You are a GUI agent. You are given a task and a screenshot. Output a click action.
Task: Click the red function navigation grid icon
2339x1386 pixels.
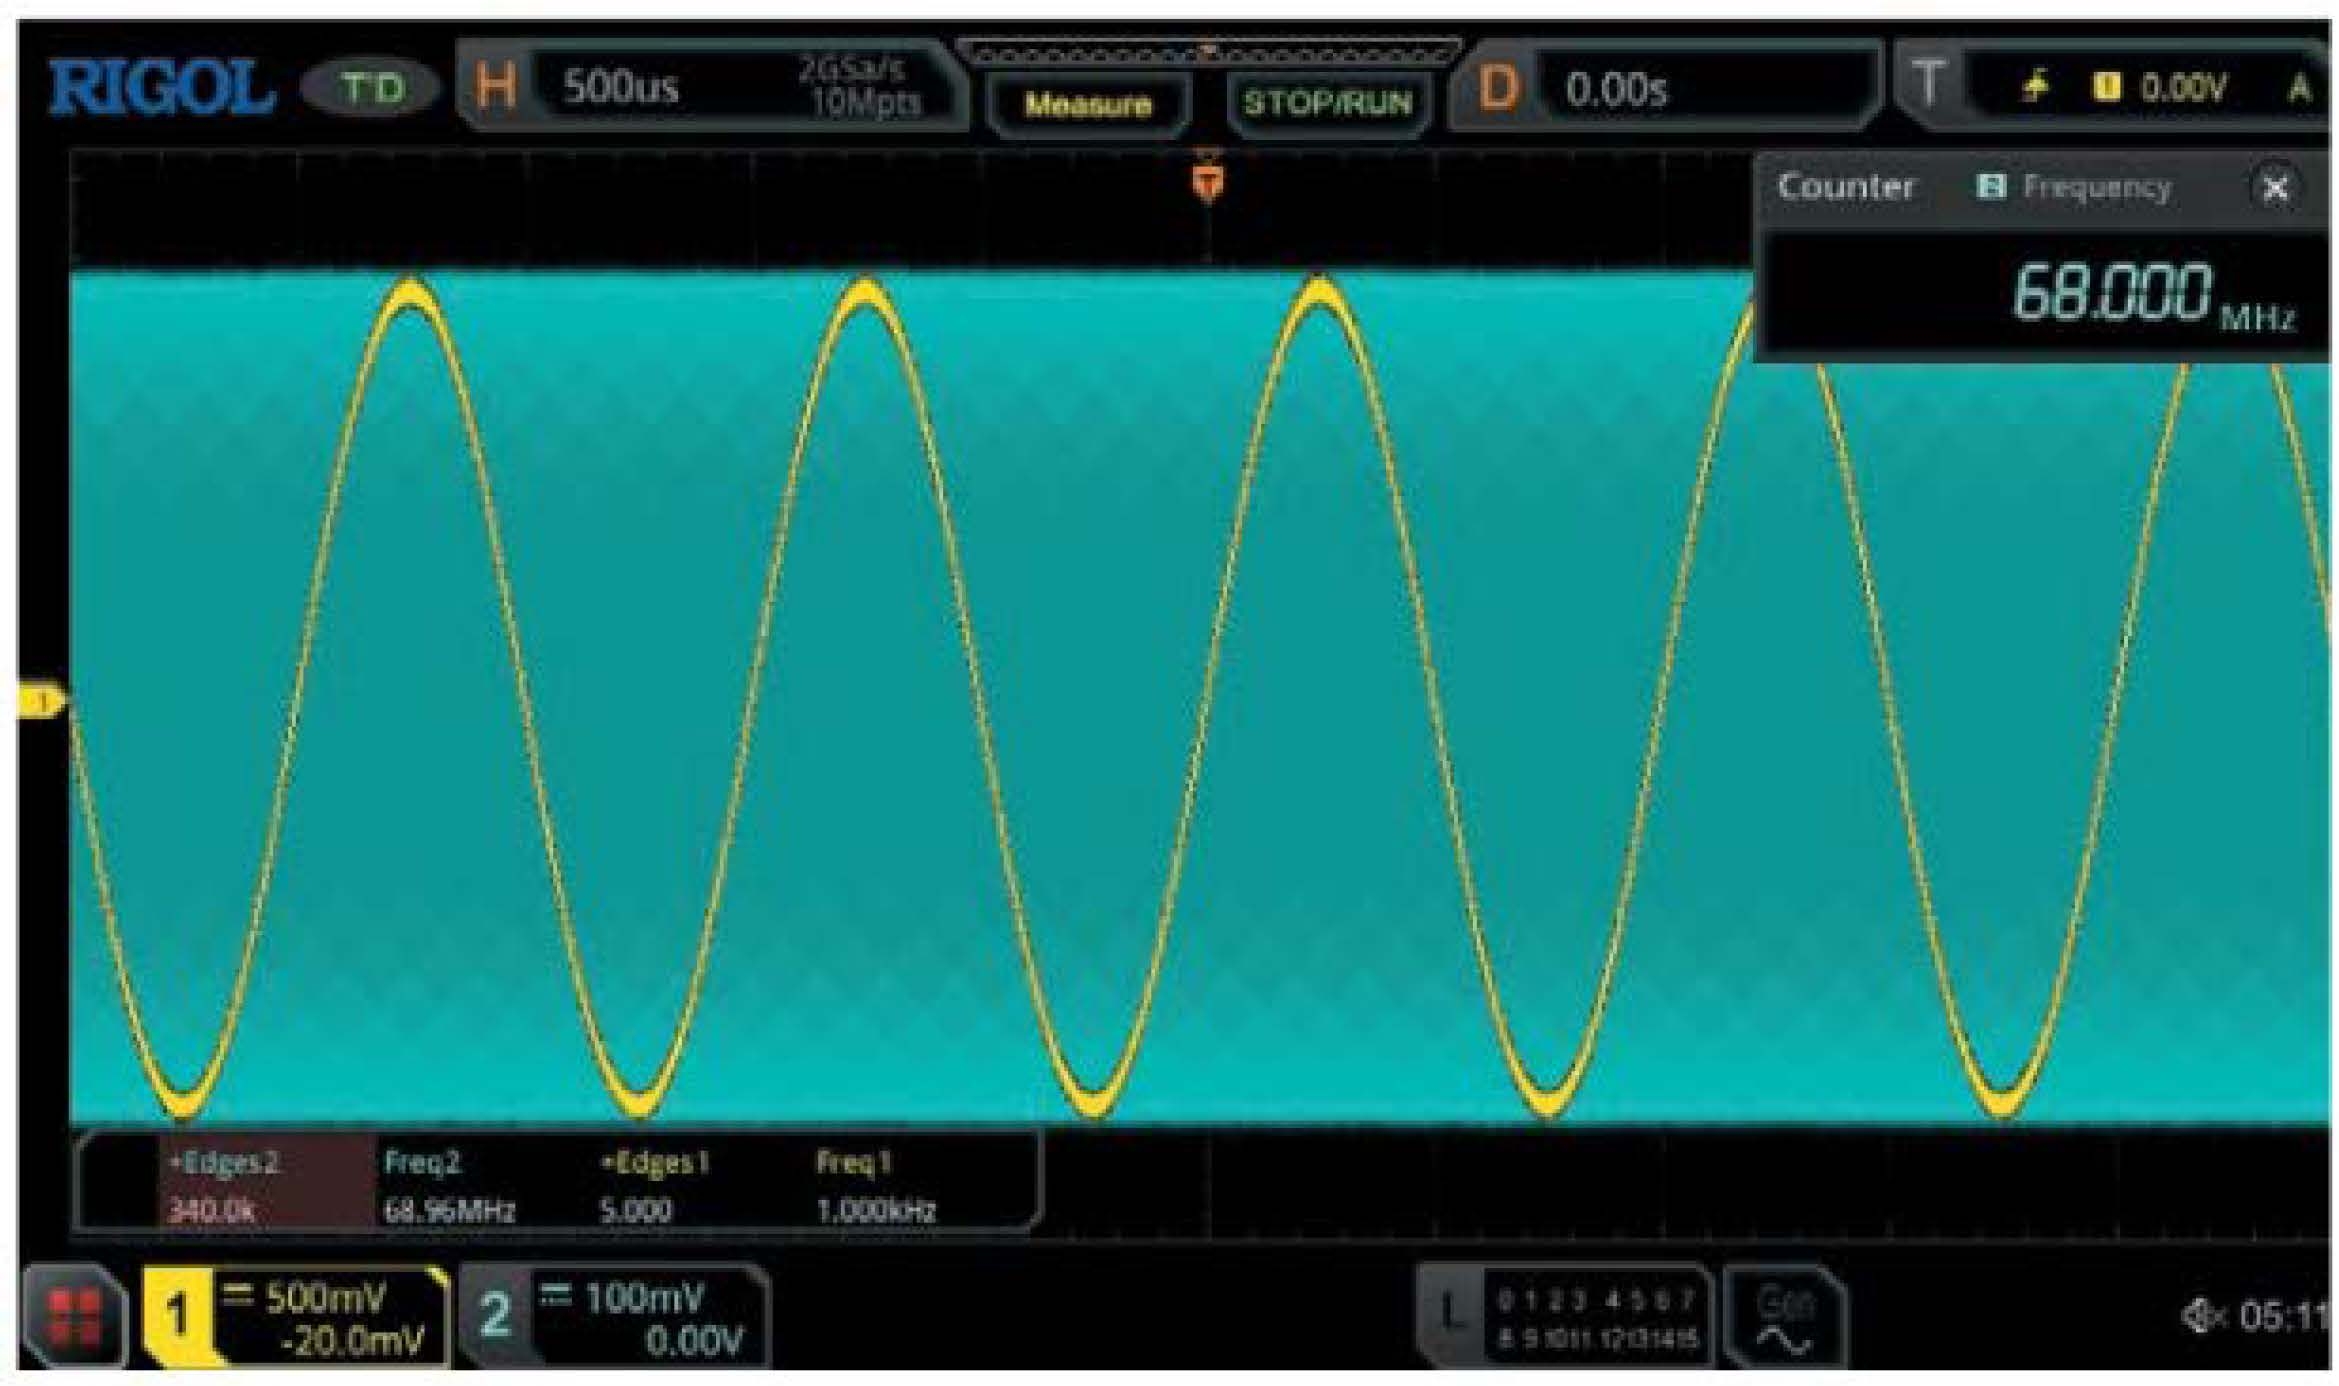[x=75, y=1315]
